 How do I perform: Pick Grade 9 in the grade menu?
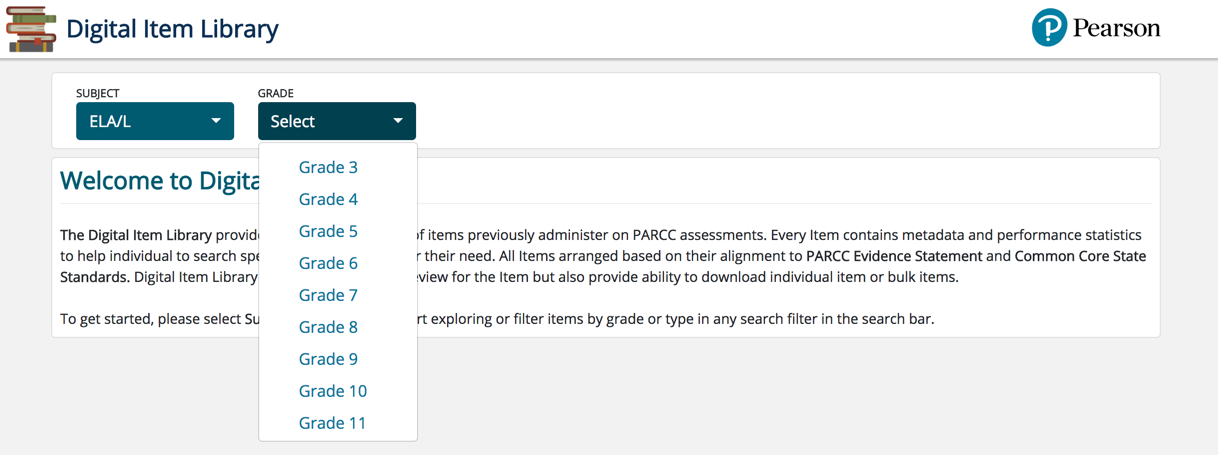pos(328,359)
